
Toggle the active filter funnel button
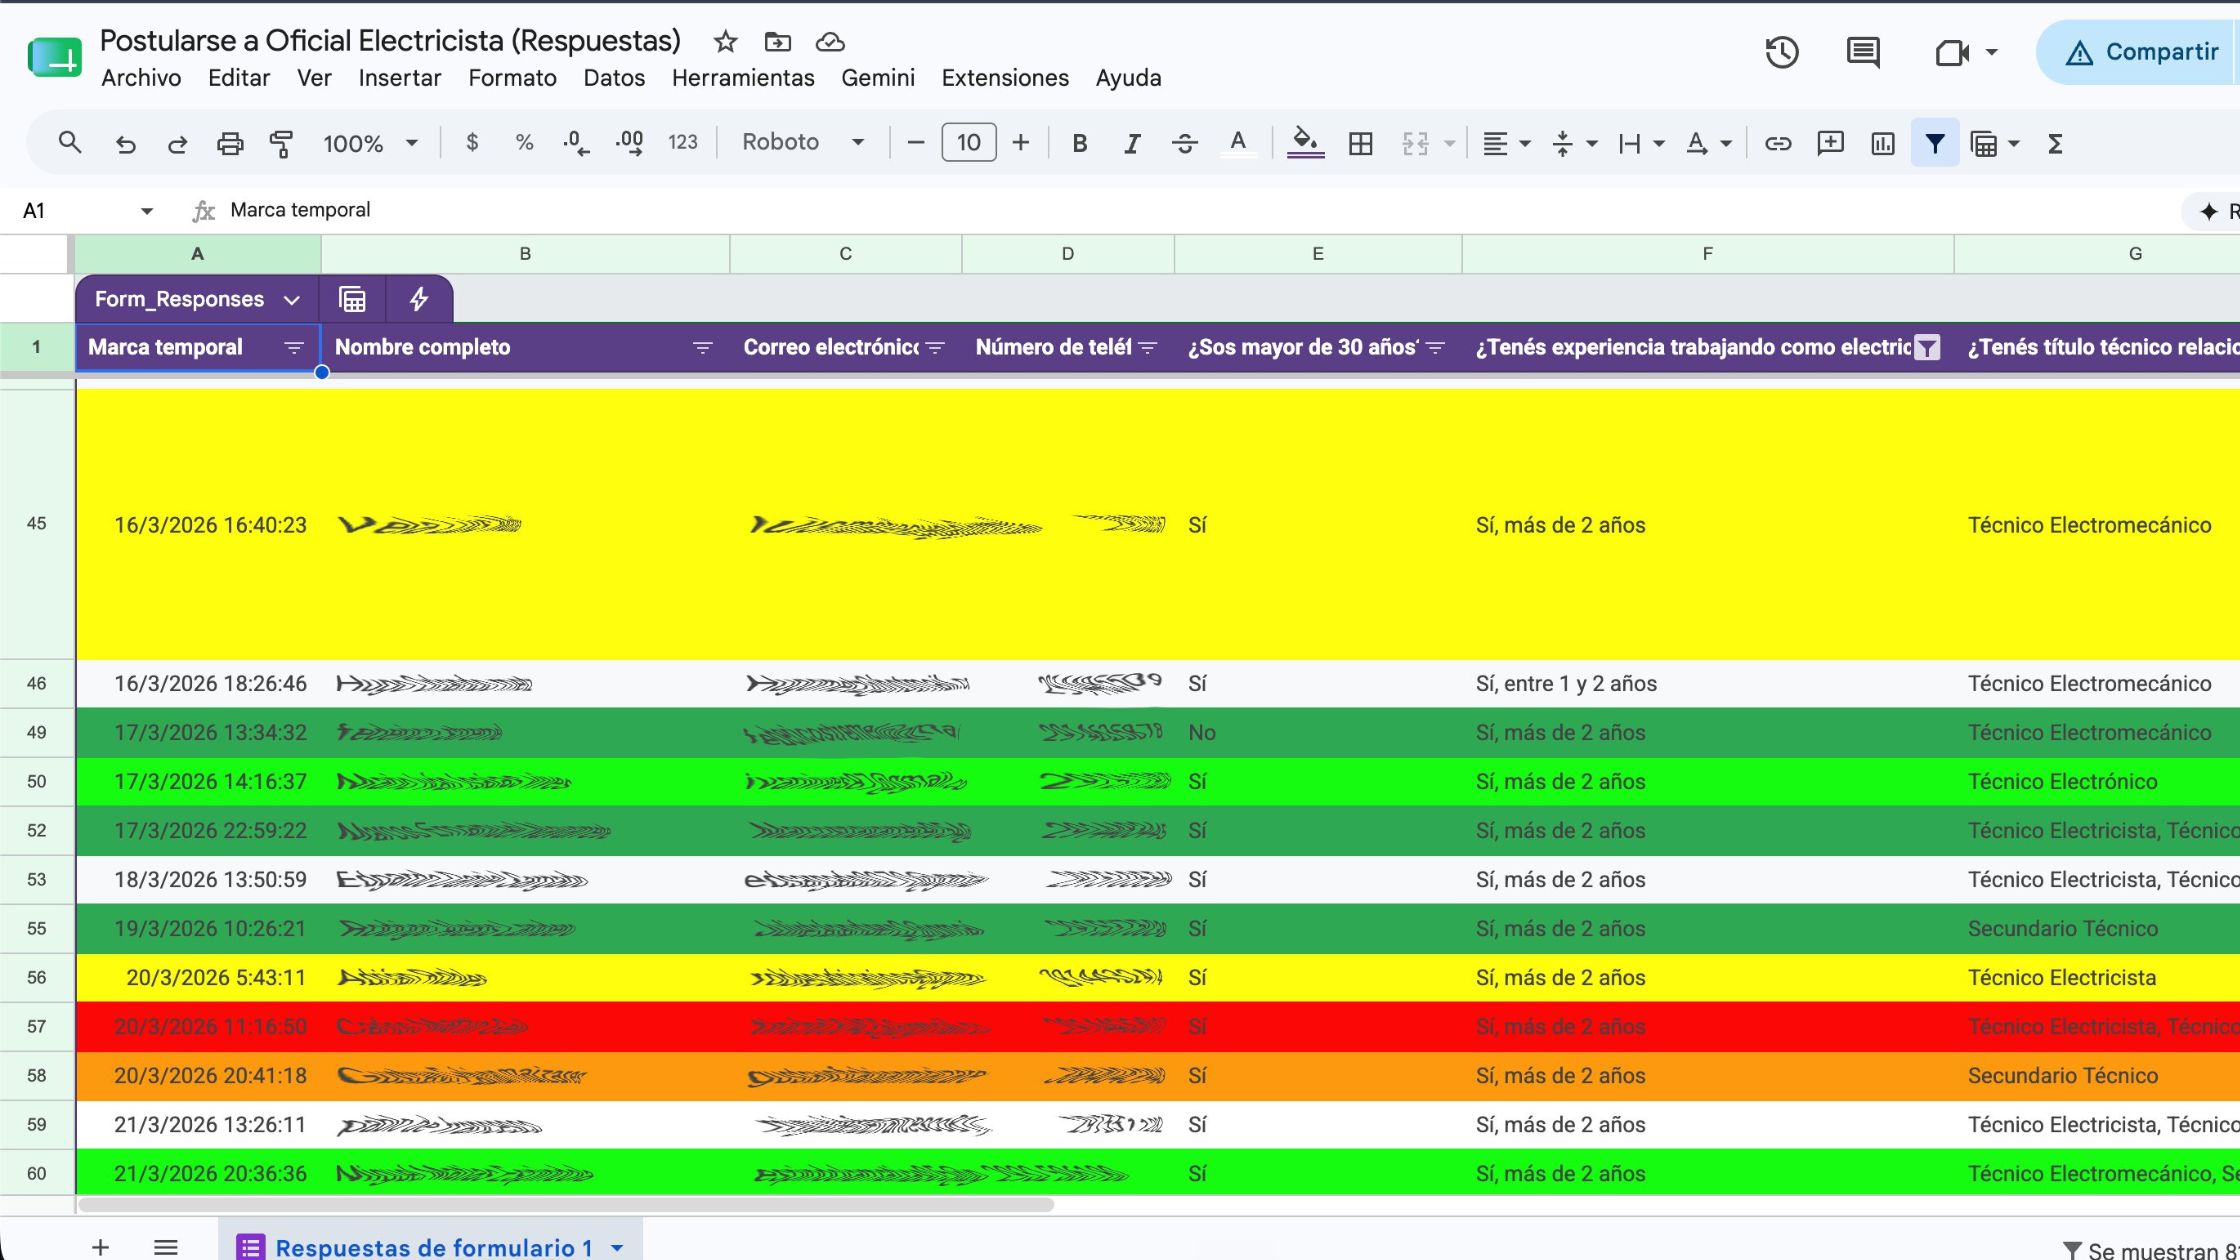coord(1935,144)
